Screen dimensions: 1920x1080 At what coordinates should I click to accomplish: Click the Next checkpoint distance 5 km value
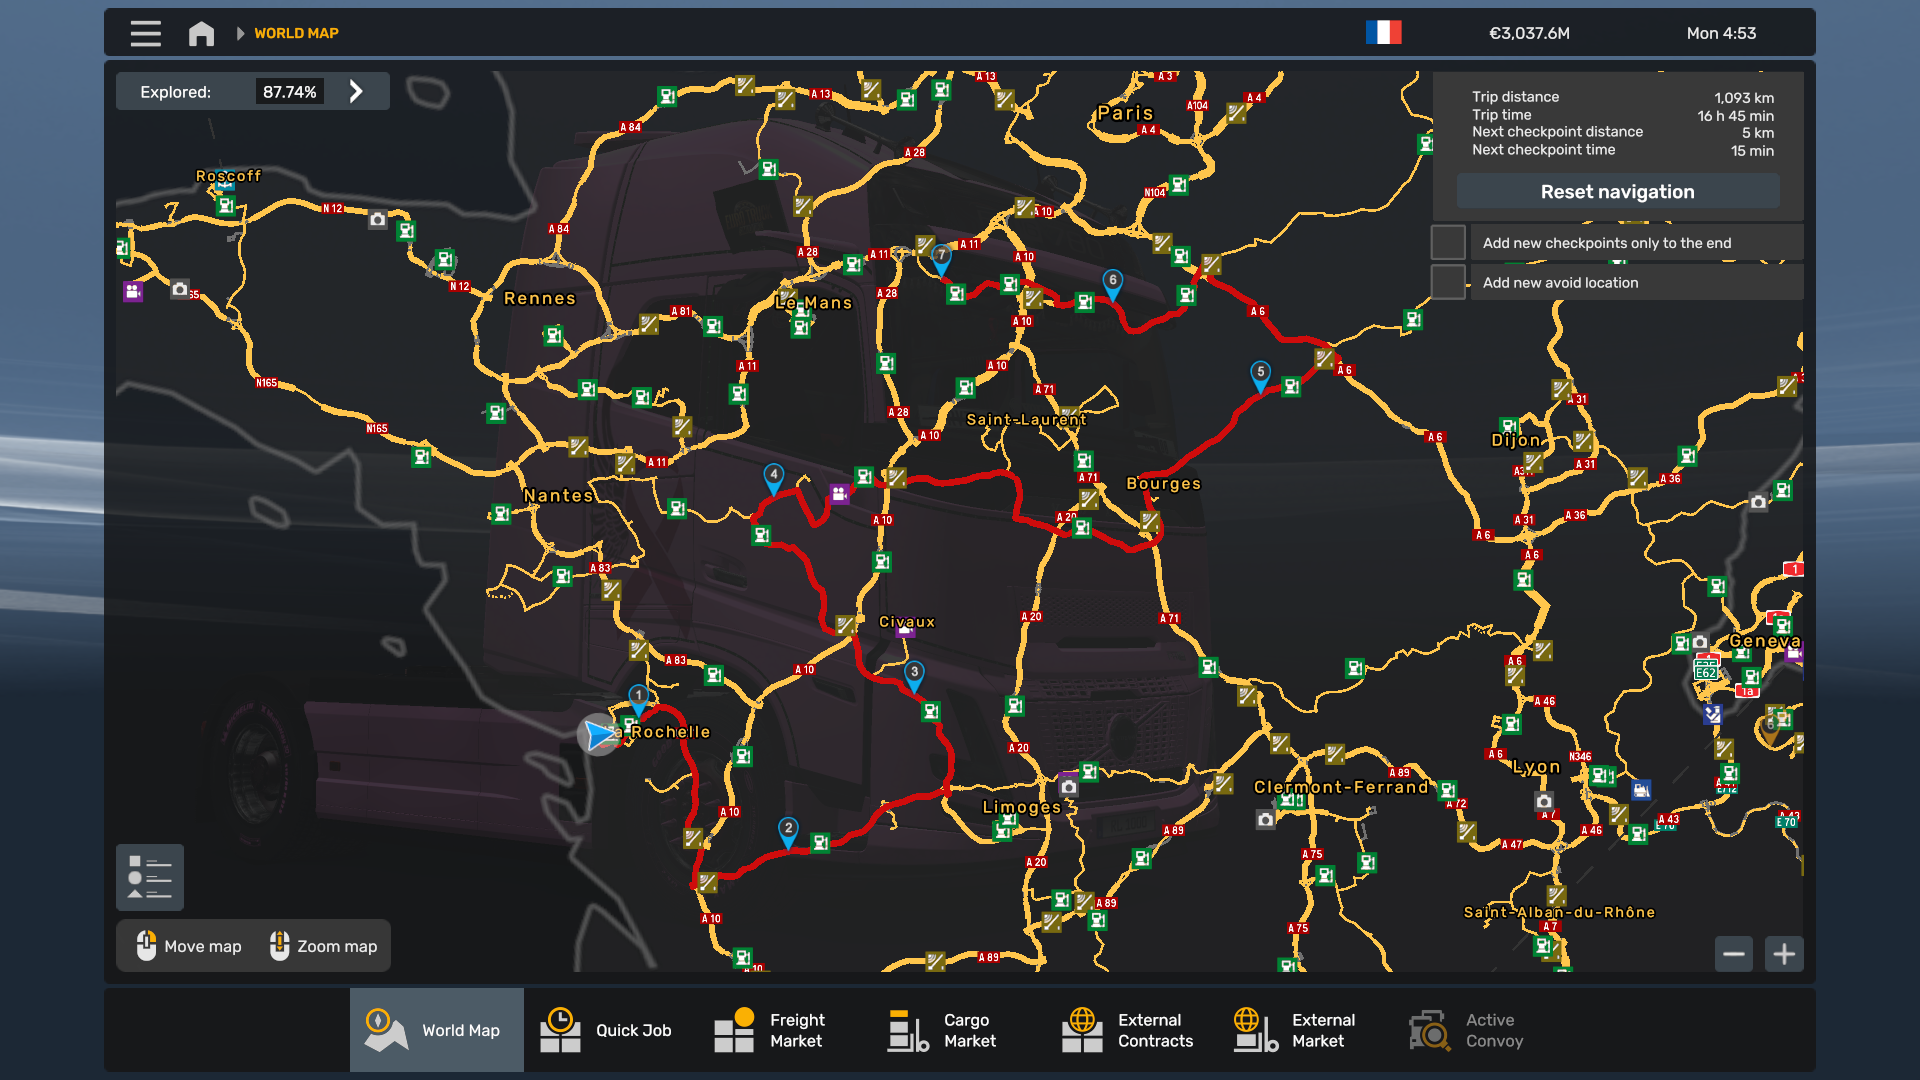coord(1758,133)
